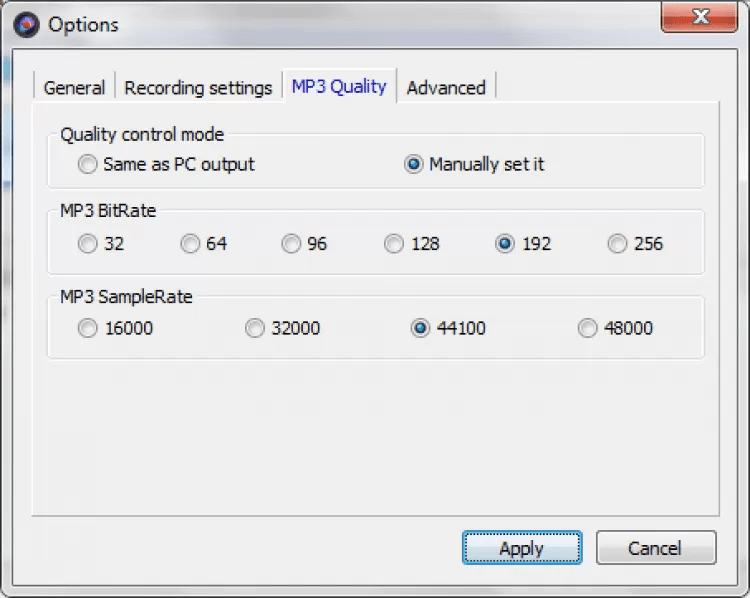750x598 pixels.
Task: Choose 96 as MP3 bitrate
Action: tap(291, 243)
